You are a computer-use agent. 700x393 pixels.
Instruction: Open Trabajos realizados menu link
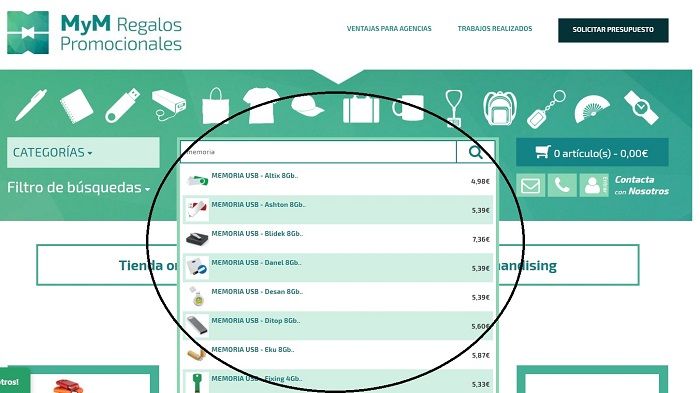(495, 29)
